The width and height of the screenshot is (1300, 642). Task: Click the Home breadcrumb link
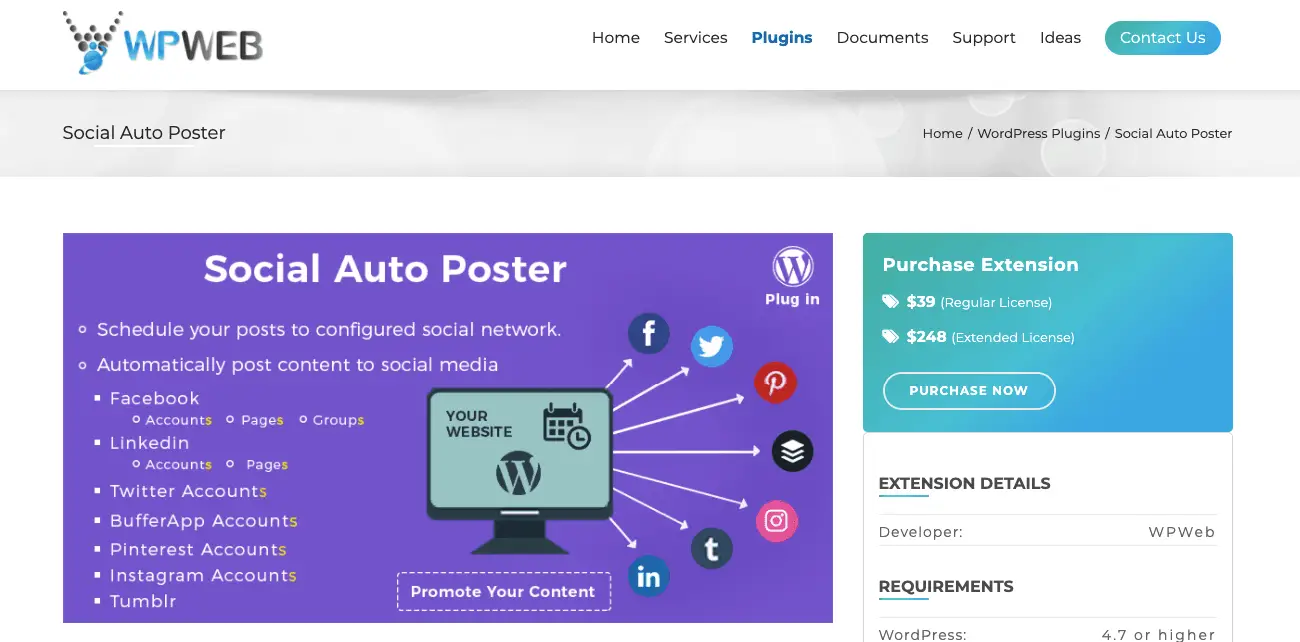943,133
